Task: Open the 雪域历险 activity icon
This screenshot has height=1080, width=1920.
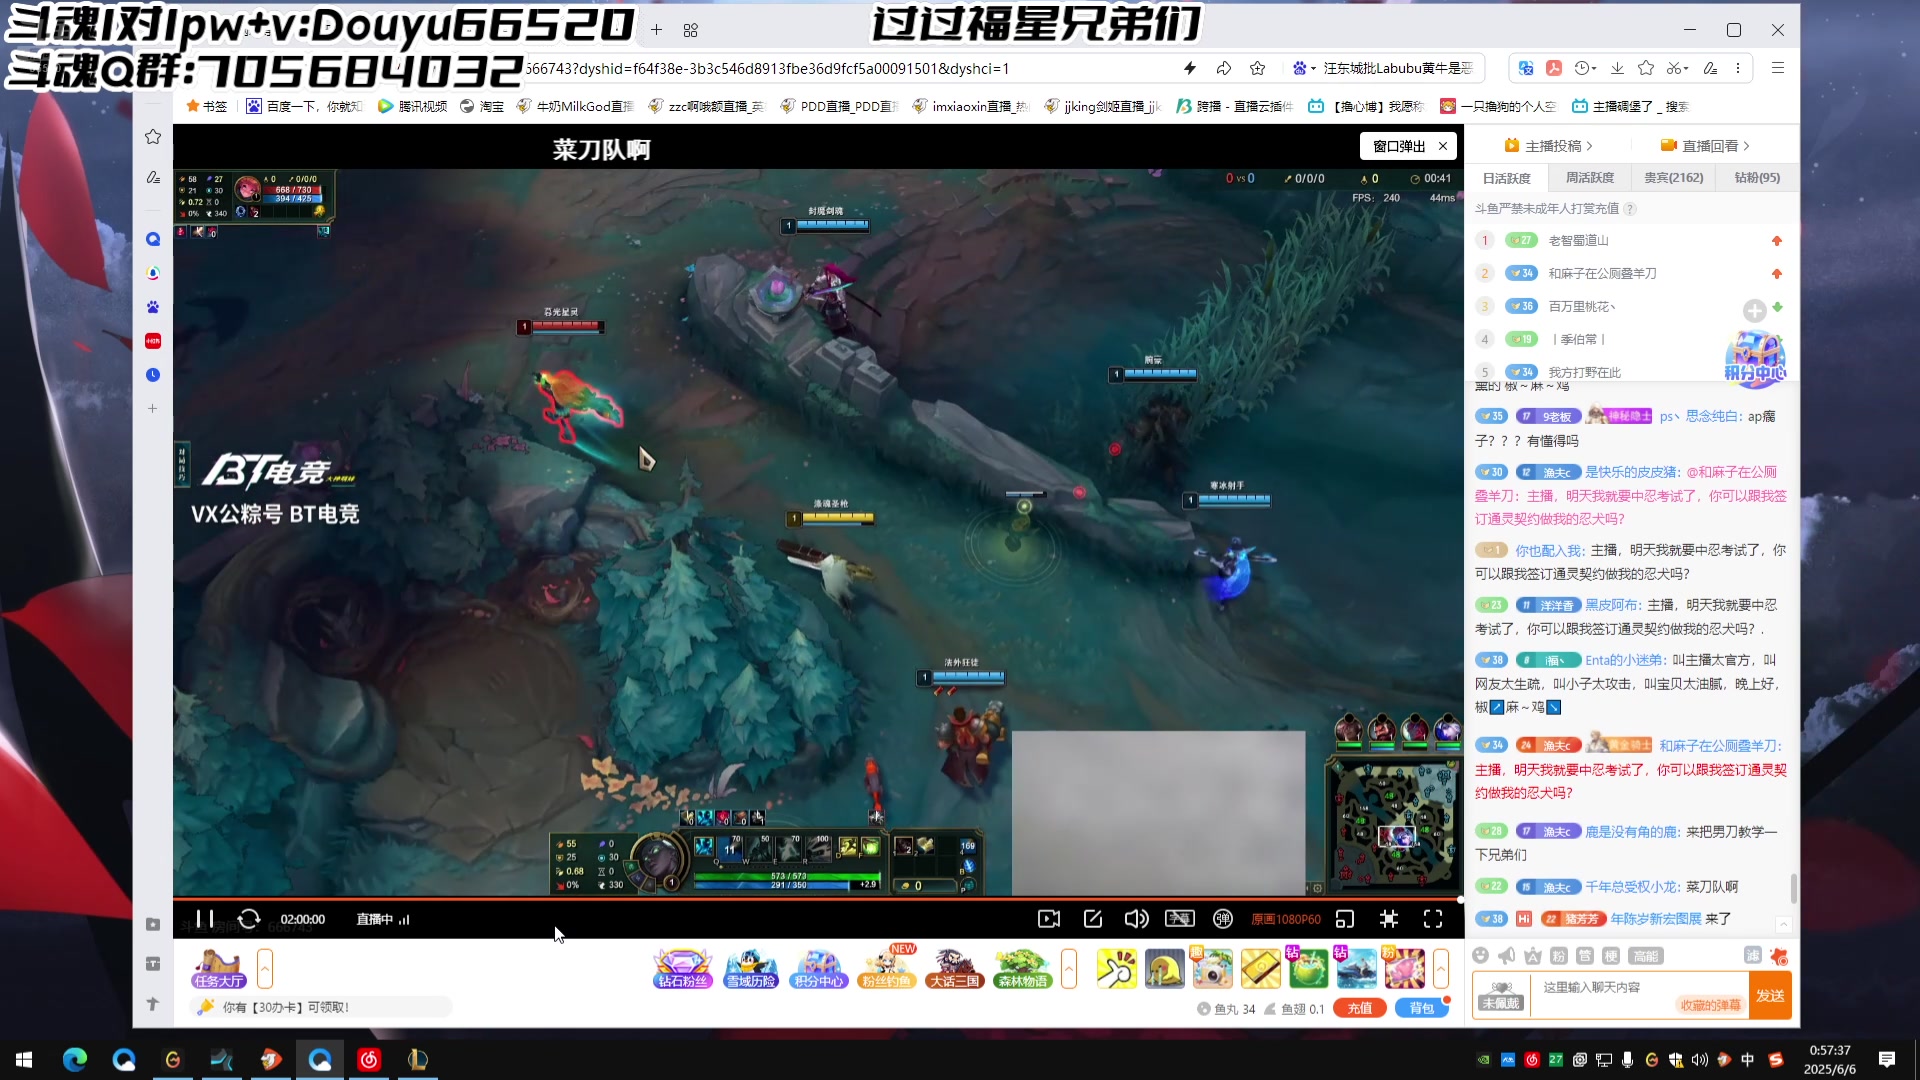Action: point(751,968)
